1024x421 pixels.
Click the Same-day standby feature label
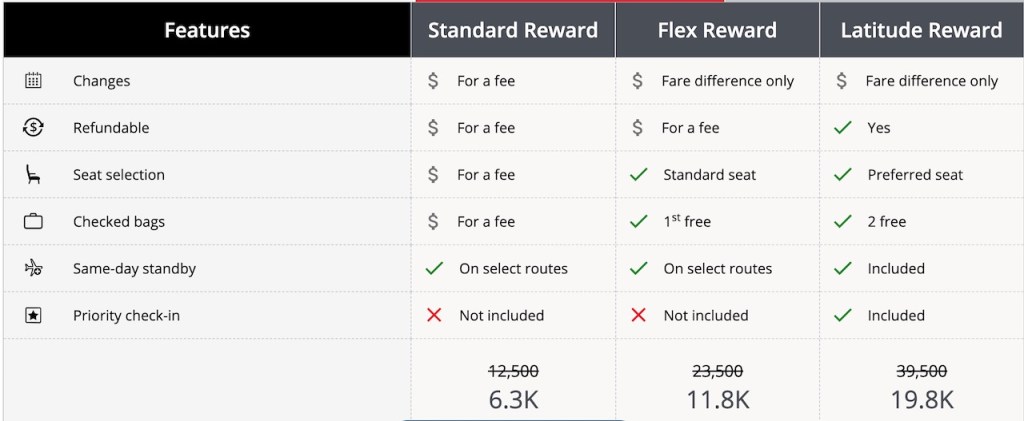[134, 268]
